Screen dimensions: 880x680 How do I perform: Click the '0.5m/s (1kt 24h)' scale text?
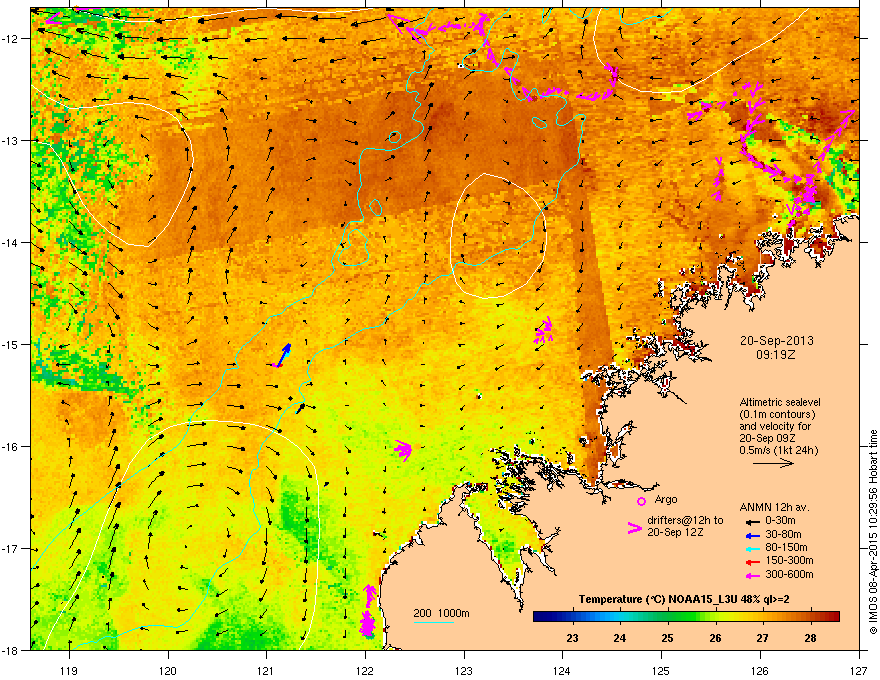[779, 450]
